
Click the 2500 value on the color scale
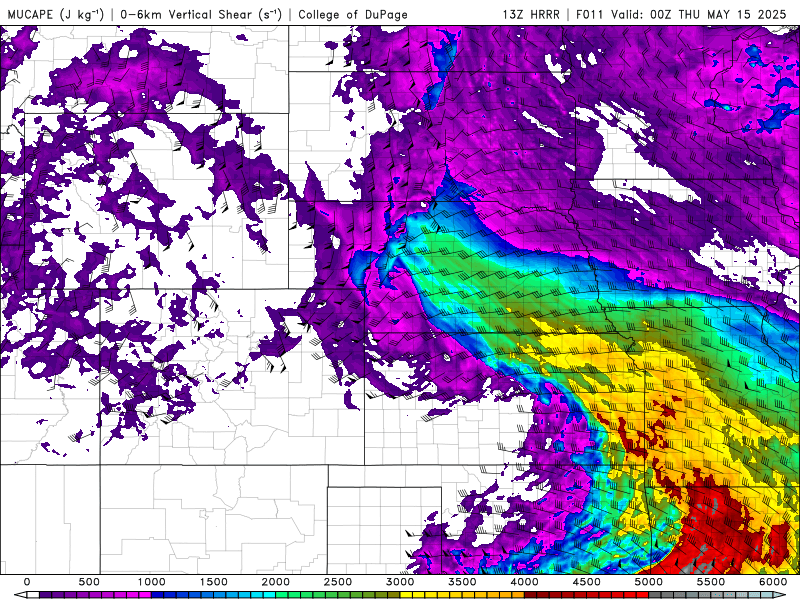point(338,582)
